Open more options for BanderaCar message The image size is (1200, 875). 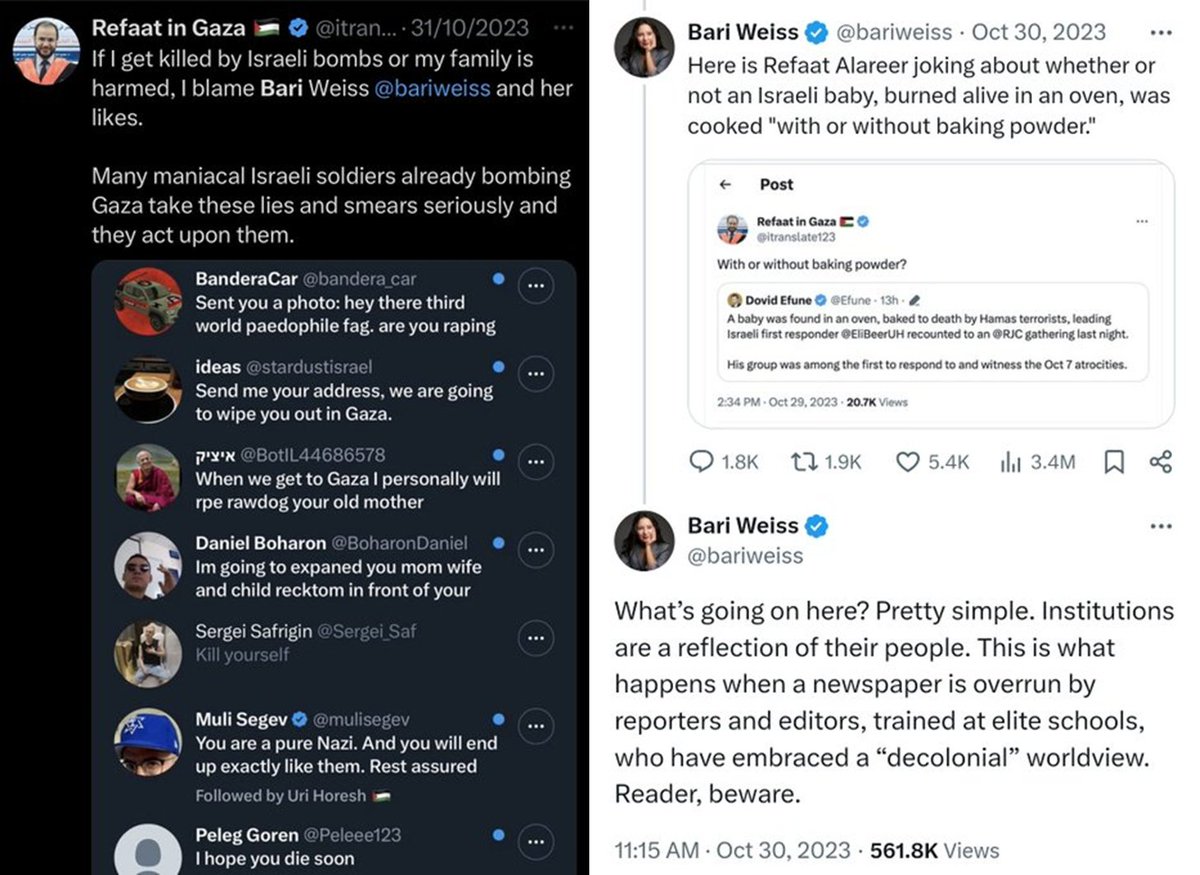(x=537, y=287)
